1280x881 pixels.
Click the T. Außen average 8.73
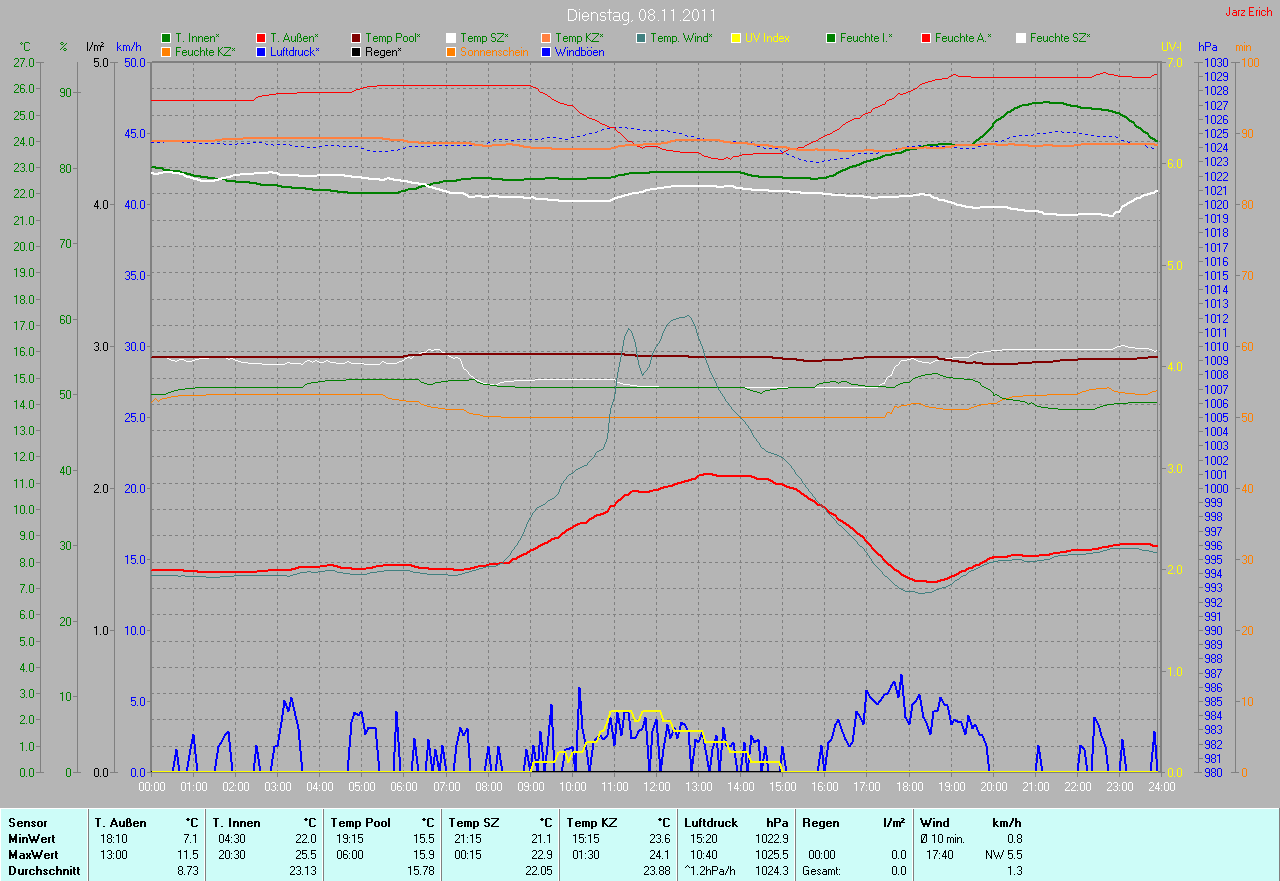click(188, 871)
